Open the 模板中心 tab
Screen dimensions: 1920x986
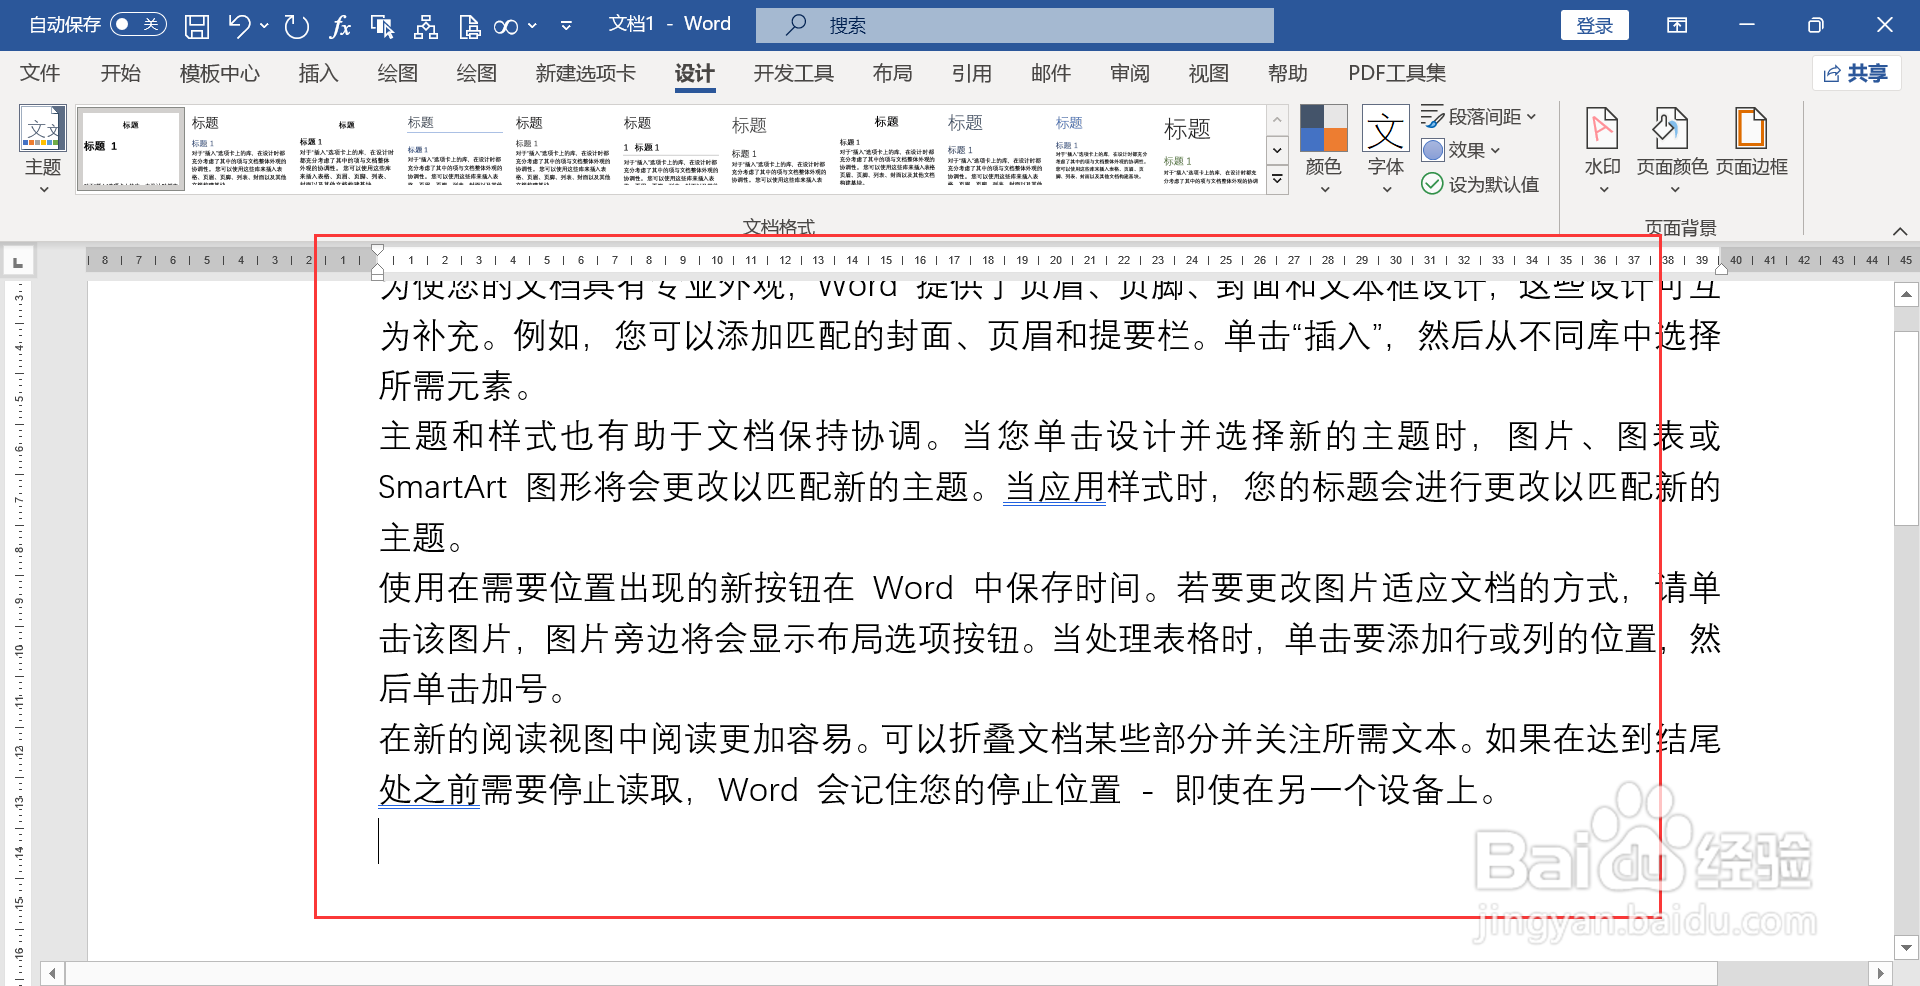(x=220, y=73)
